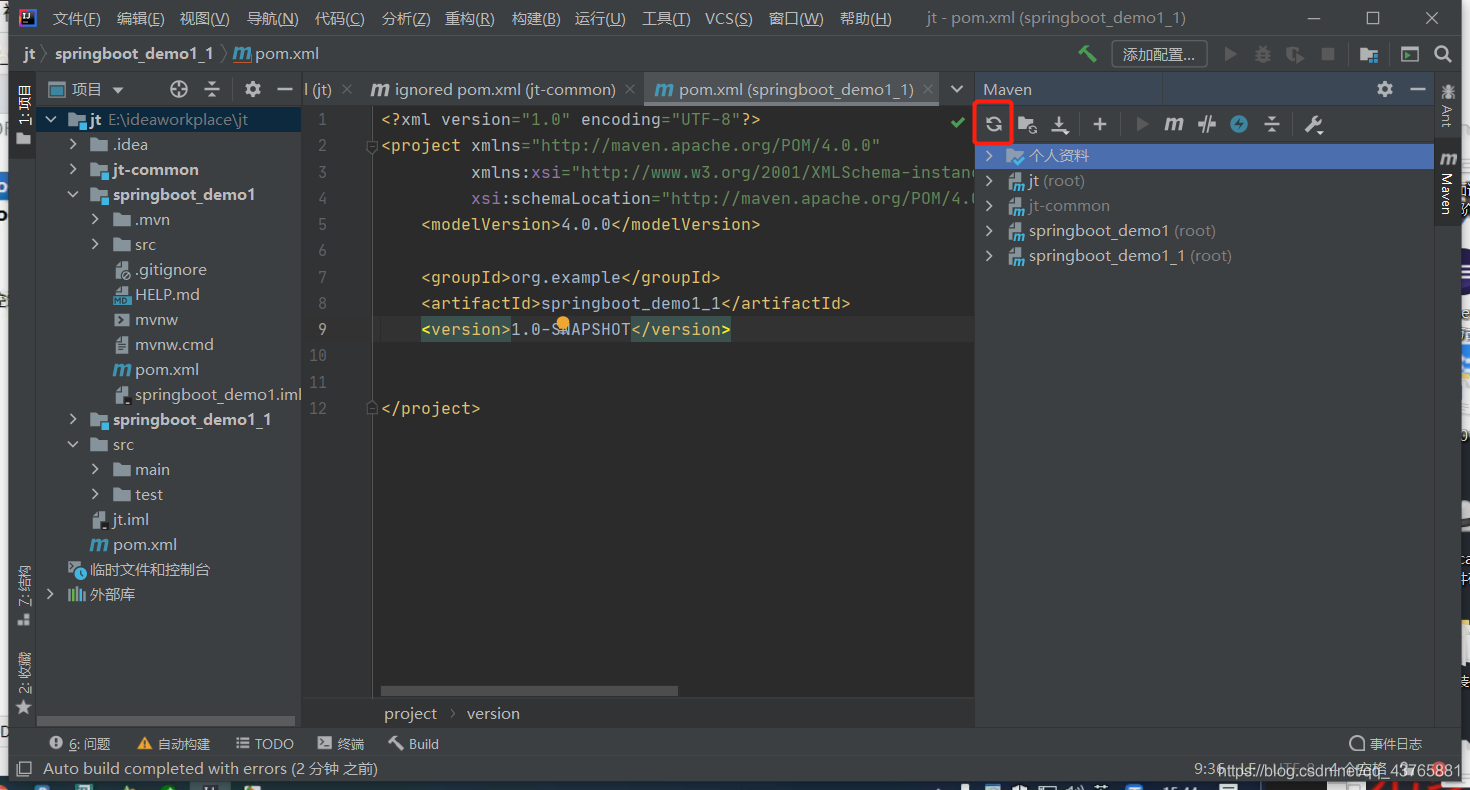Collapse the springboot_demo1 module in Project tree
The height and width of the screenshot is (790, 1470).
(x=73, y=194)
